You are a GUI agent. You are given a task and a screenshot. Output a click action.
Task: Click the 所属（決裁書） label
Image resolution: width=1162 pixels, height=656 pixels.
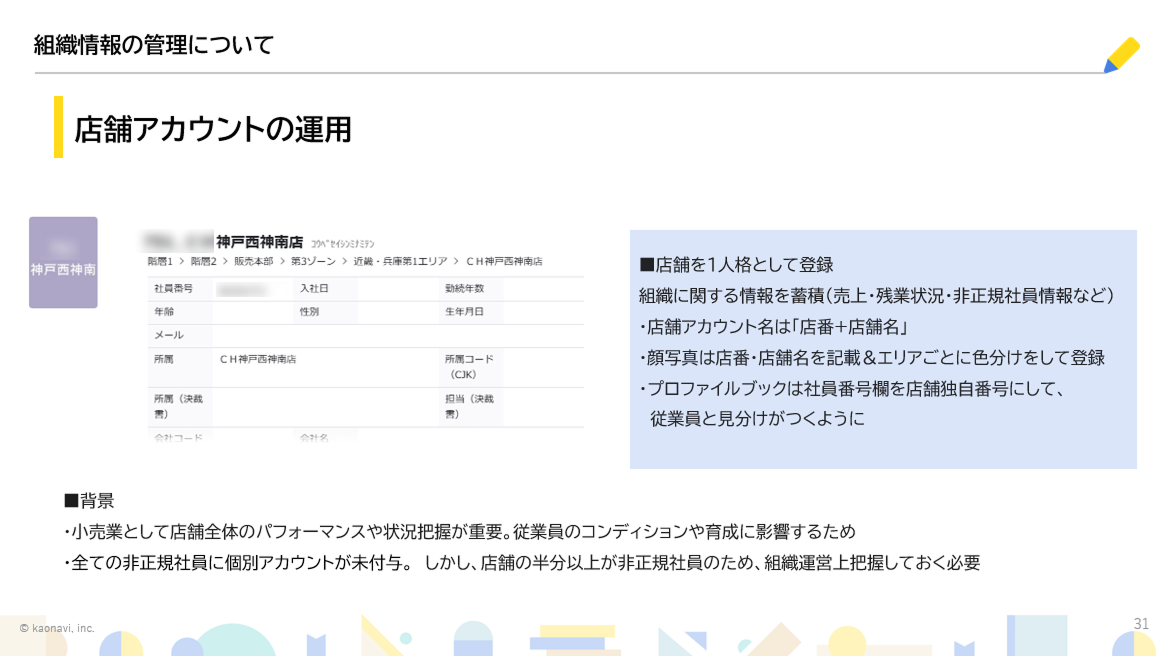[178, 406]
